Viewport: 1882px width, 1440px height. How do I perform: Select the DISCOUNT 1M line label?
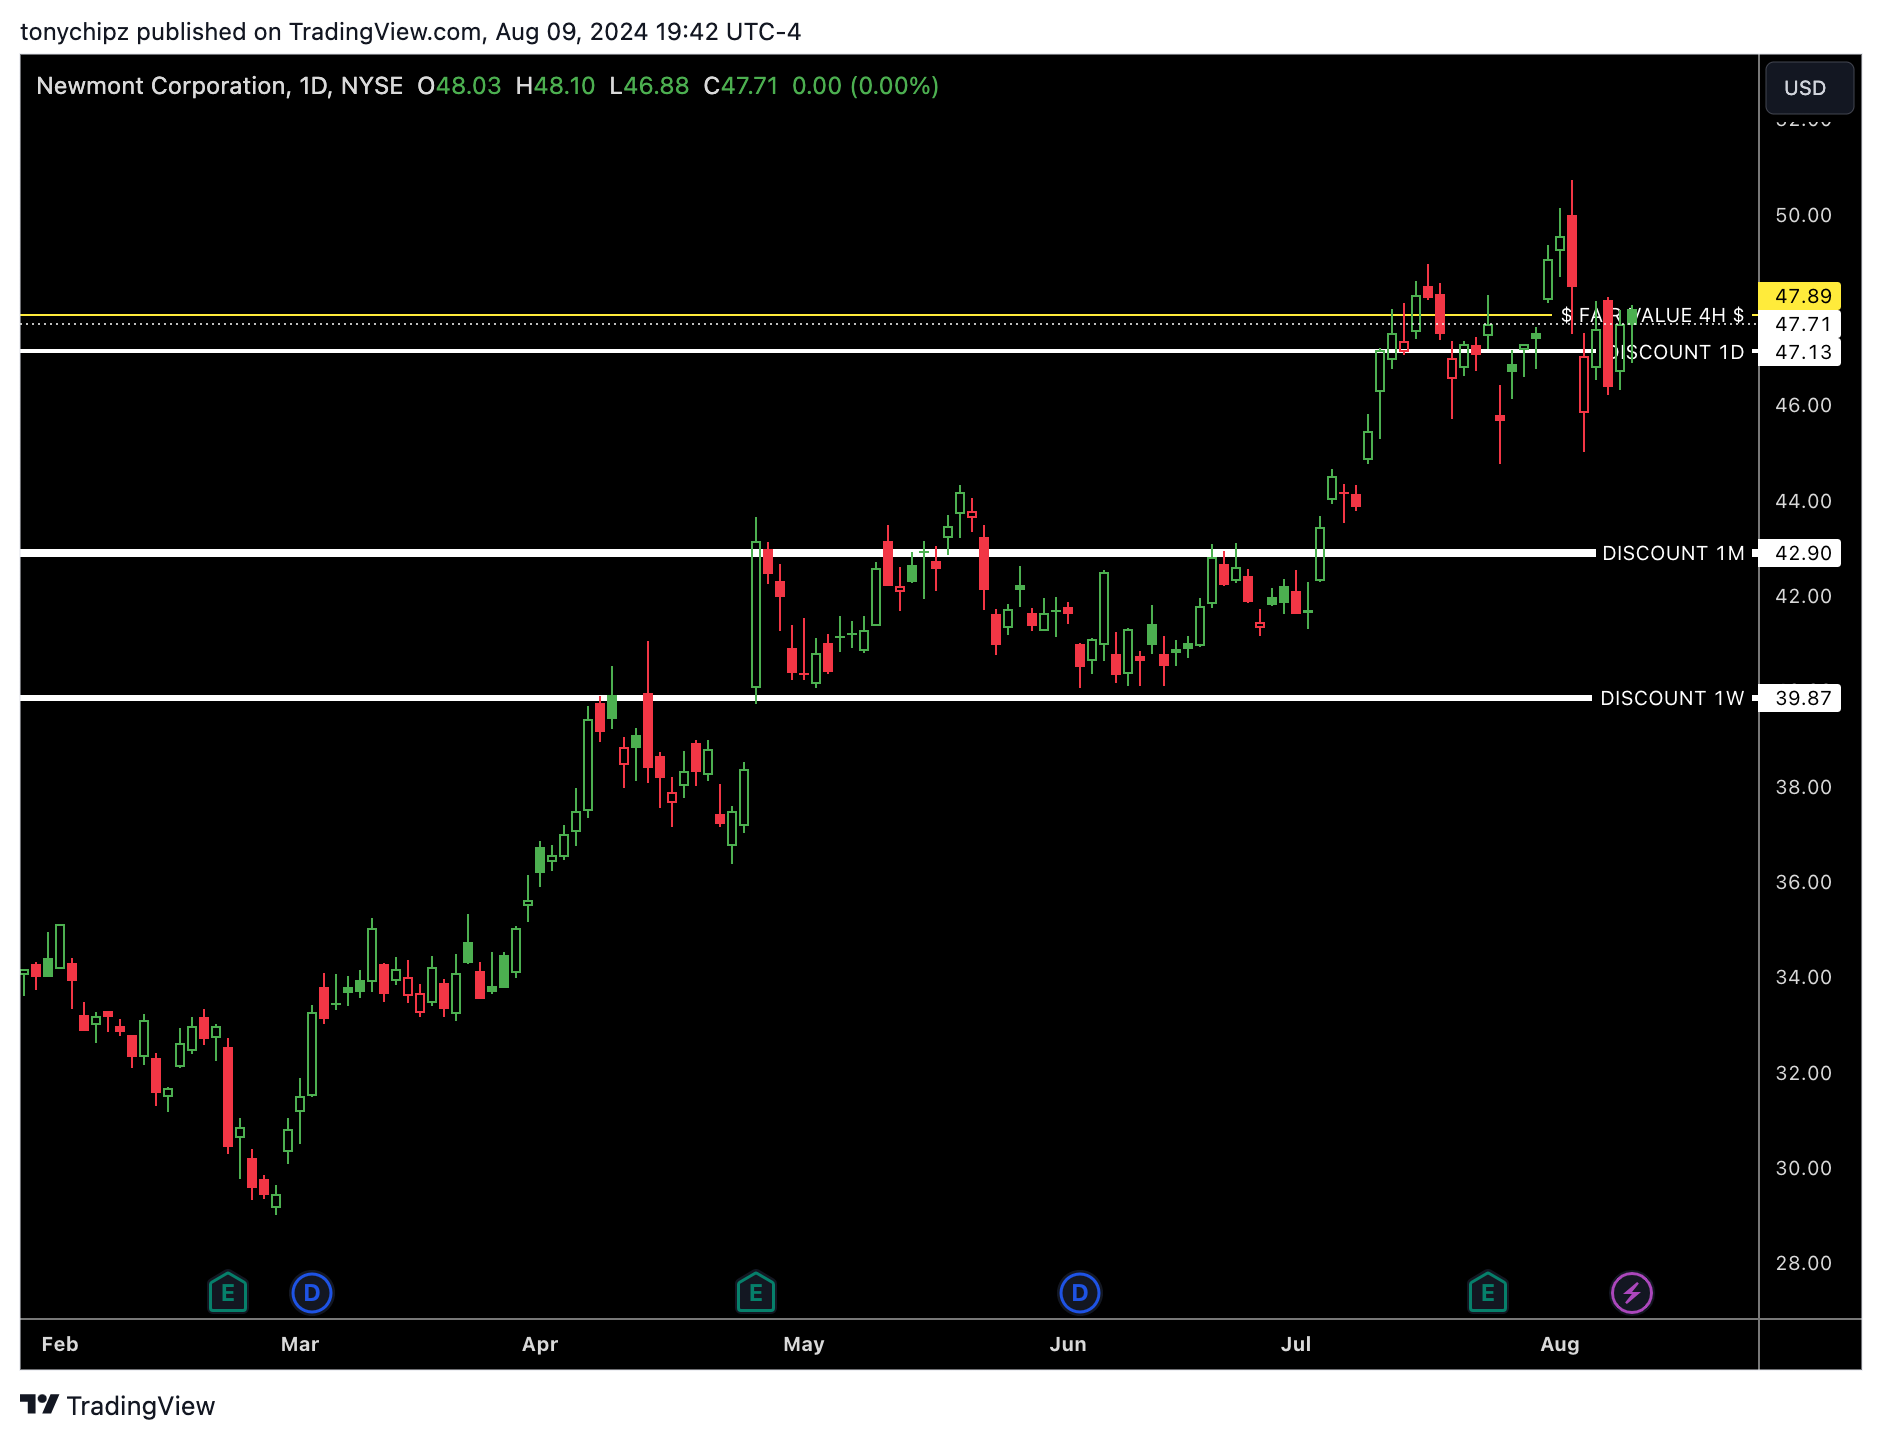pos(1673,553)
